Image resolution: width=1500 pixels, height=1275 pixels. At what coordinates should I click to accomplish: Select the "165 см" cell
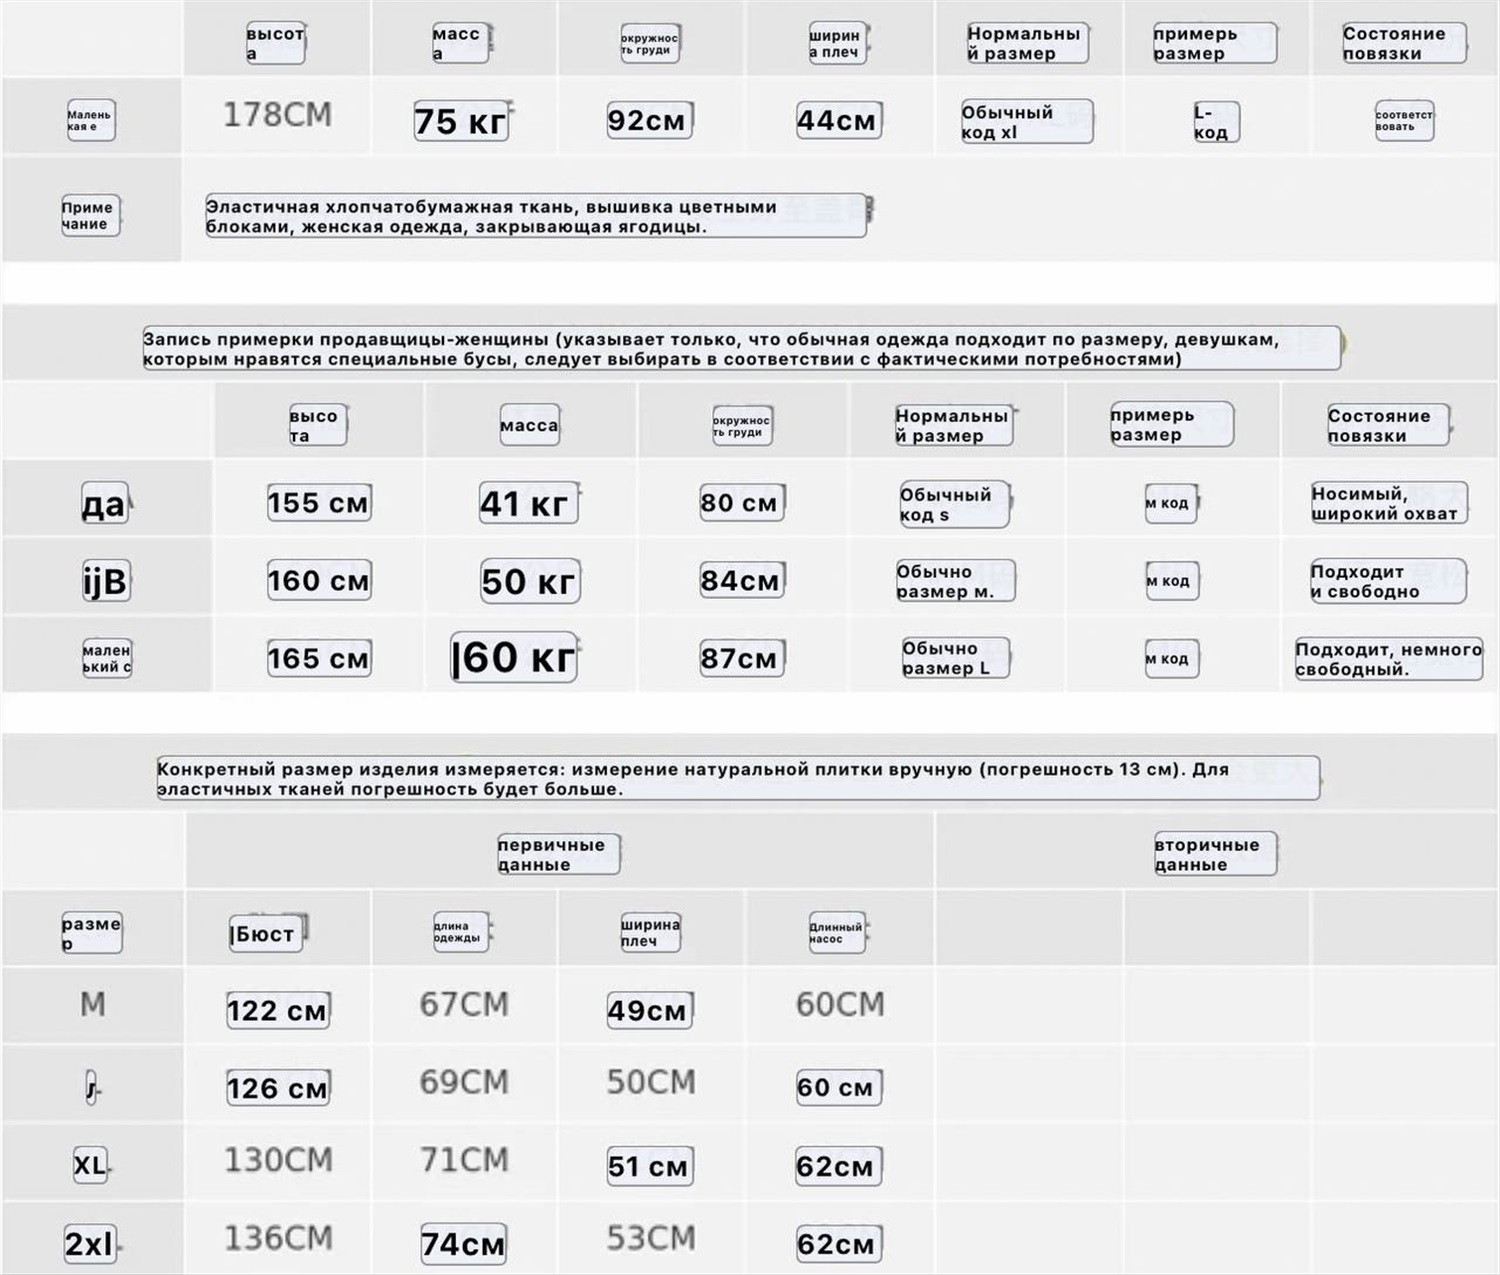point(319,658)
